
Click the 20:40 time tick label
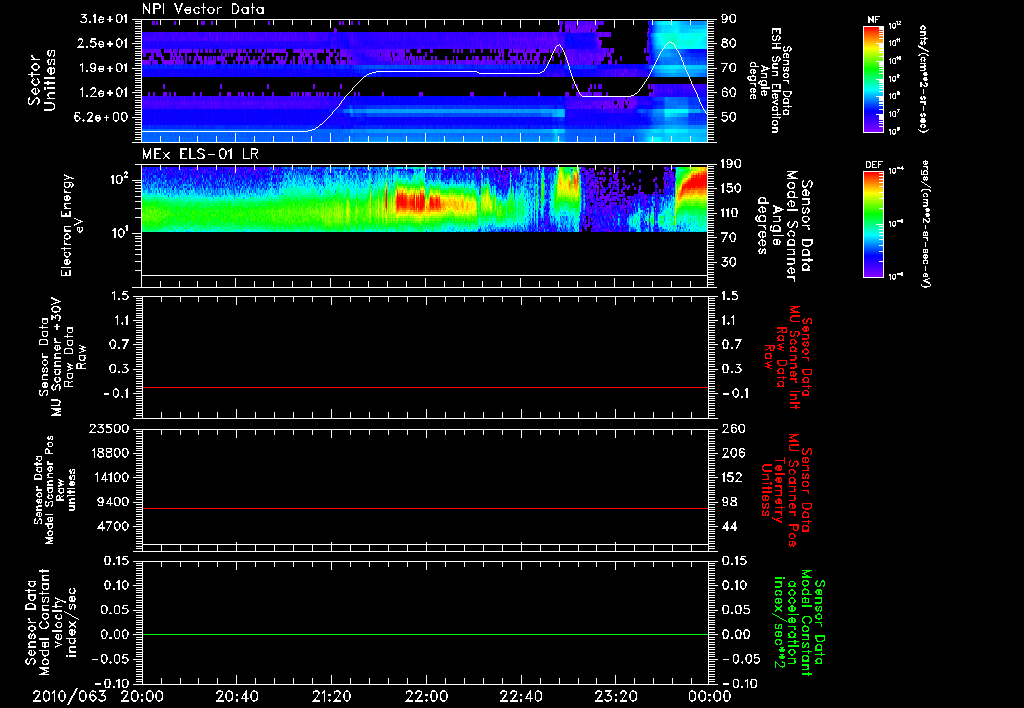[x=237, y=696]
